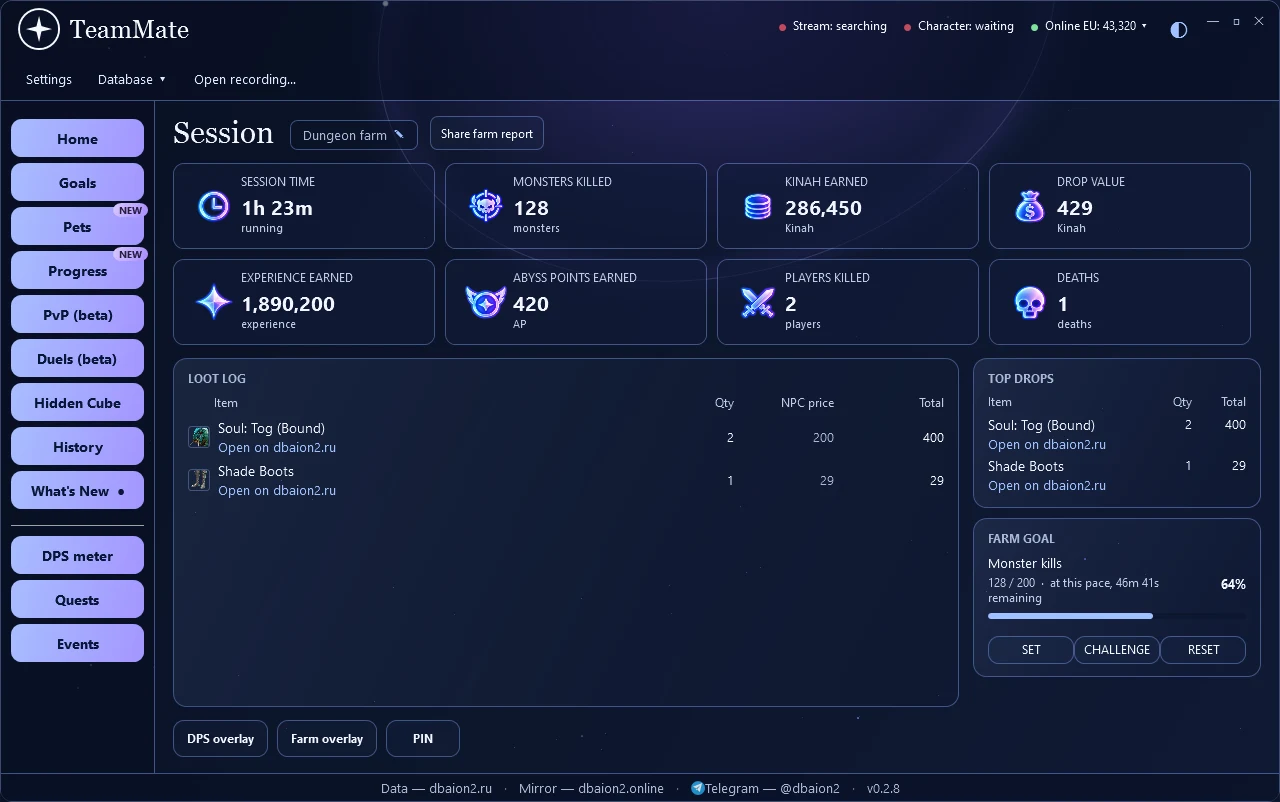Open the Hidden Cube section

click(x=77, y=403)
